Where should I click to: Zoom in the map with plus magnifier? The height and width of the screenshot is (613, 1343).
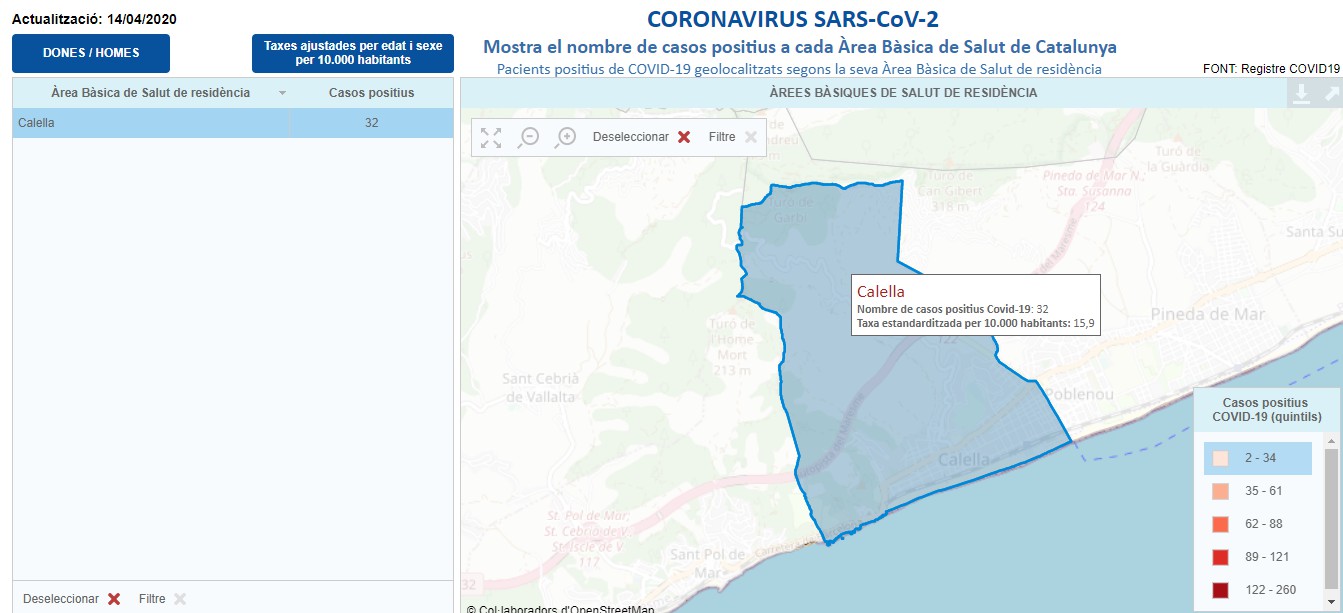click(566, 137)
